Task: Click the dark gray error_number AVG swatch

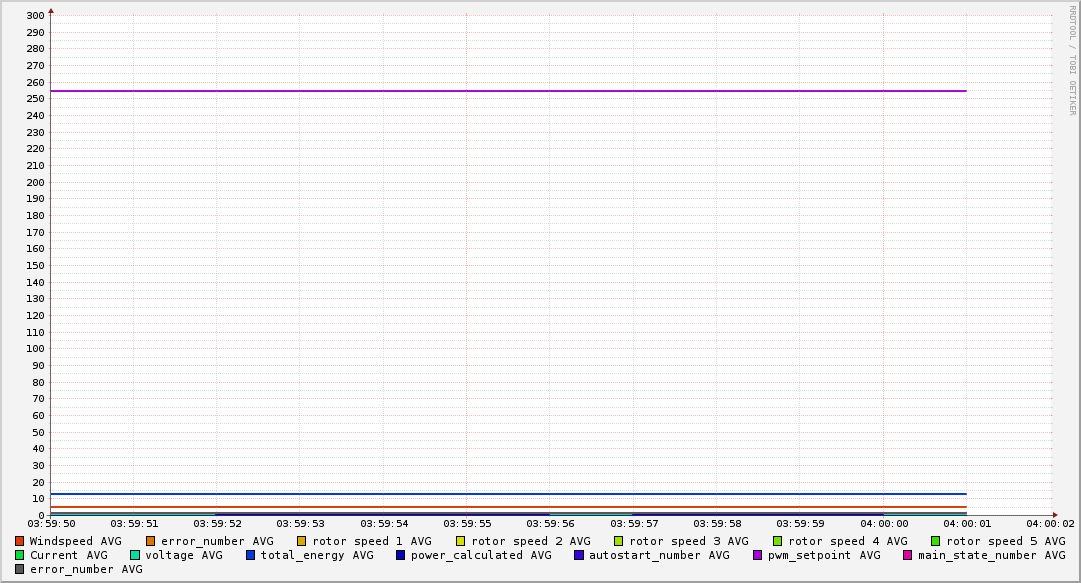Action: pyautogui.click(x=19, y=569)
